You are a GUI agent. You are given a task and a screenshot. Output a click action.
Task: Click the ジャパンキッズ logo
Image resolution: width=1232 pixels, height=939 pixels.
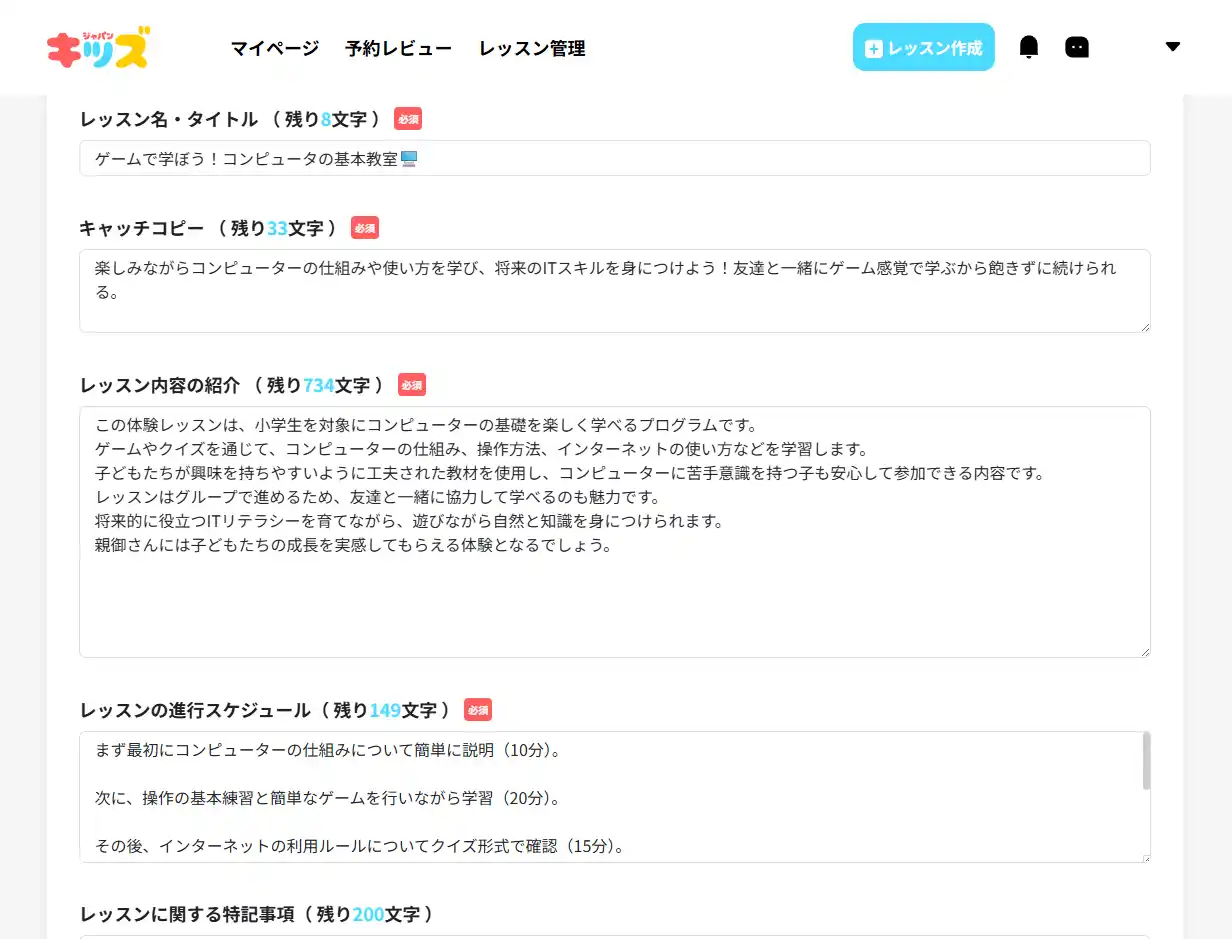98,47
